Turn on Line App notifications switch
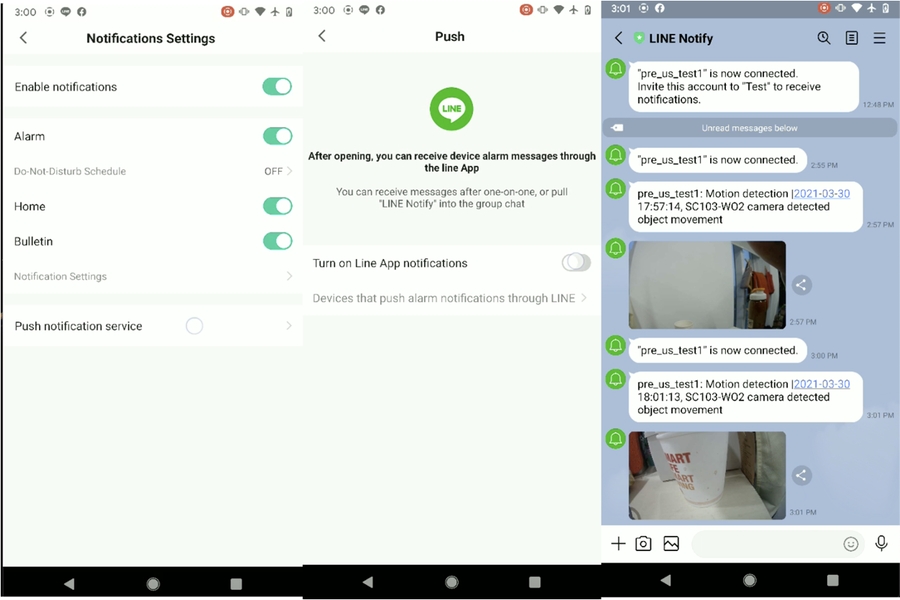The width and height of the screenshot is (900, 600). 576,263
